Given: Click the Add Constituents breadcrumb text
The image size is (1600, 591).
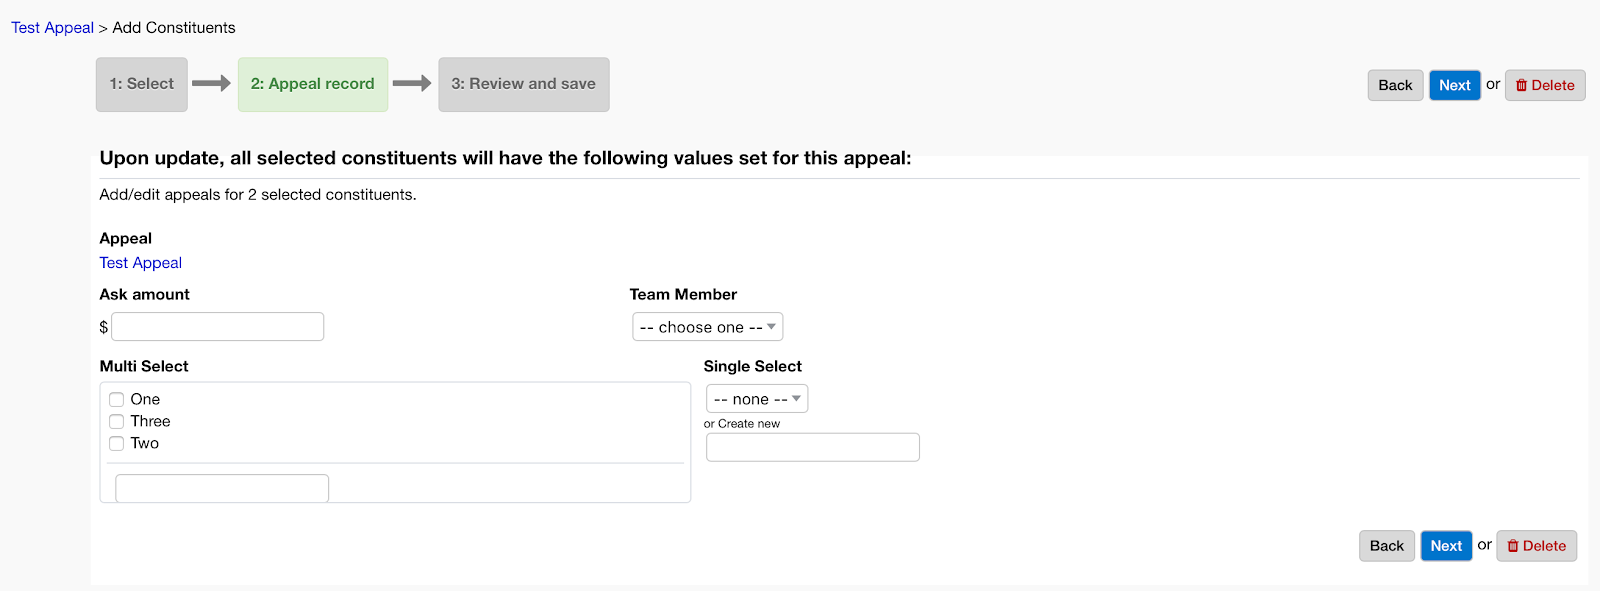Looking at the screenshot, I should pyautogui.click(x=174, y=28).
